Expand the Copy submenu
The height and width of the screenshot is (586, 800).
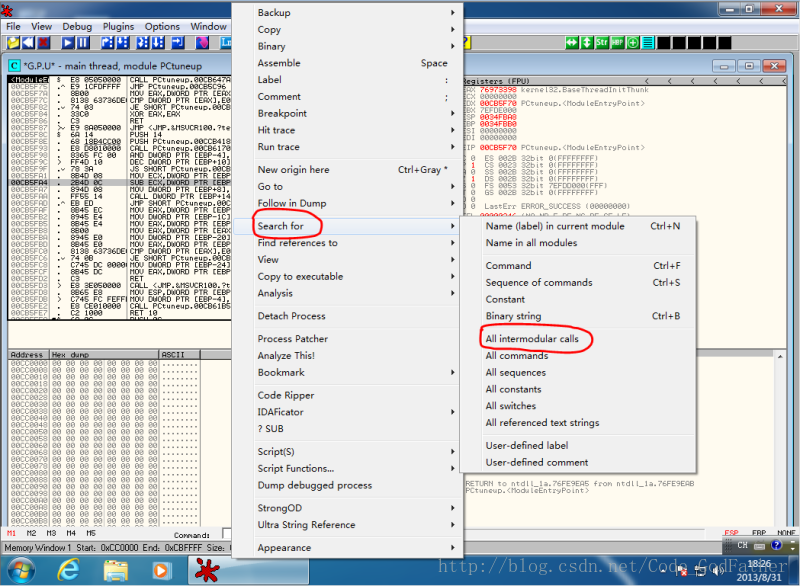coord(347,30)
